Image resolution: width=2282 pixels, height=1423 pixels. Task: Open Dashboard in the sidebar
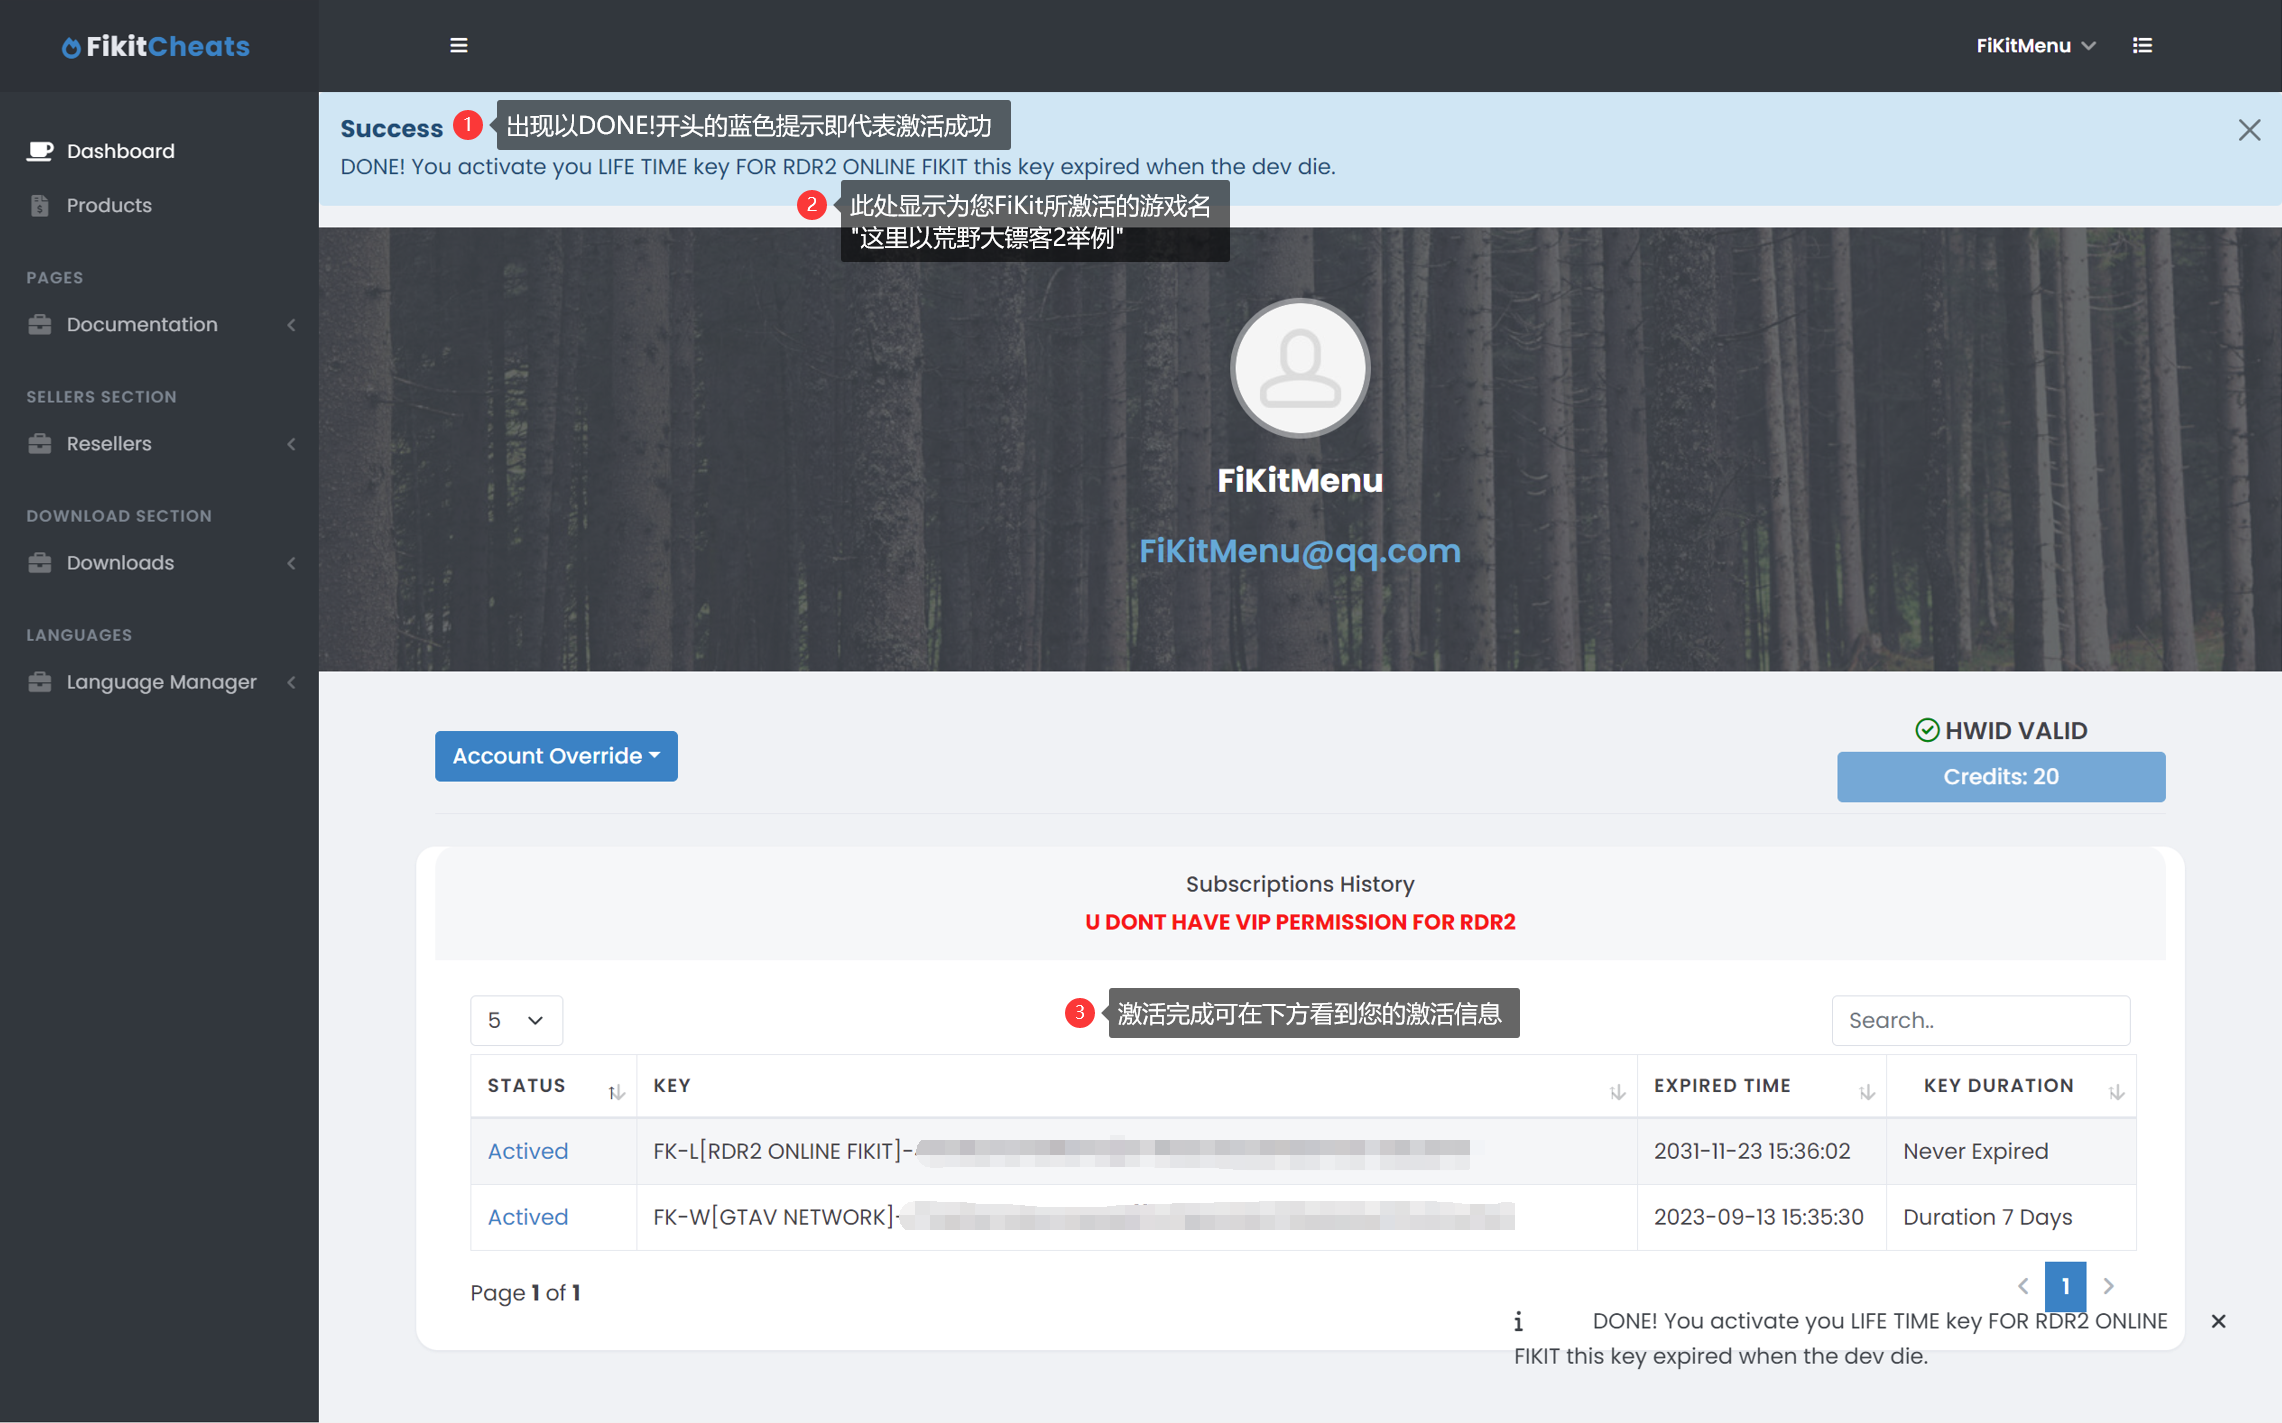[x=120, y=151]
